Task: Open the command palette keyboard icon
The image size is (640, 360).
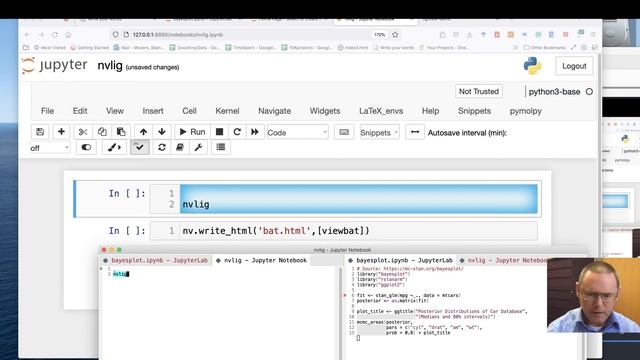Action: click(344, 132)
